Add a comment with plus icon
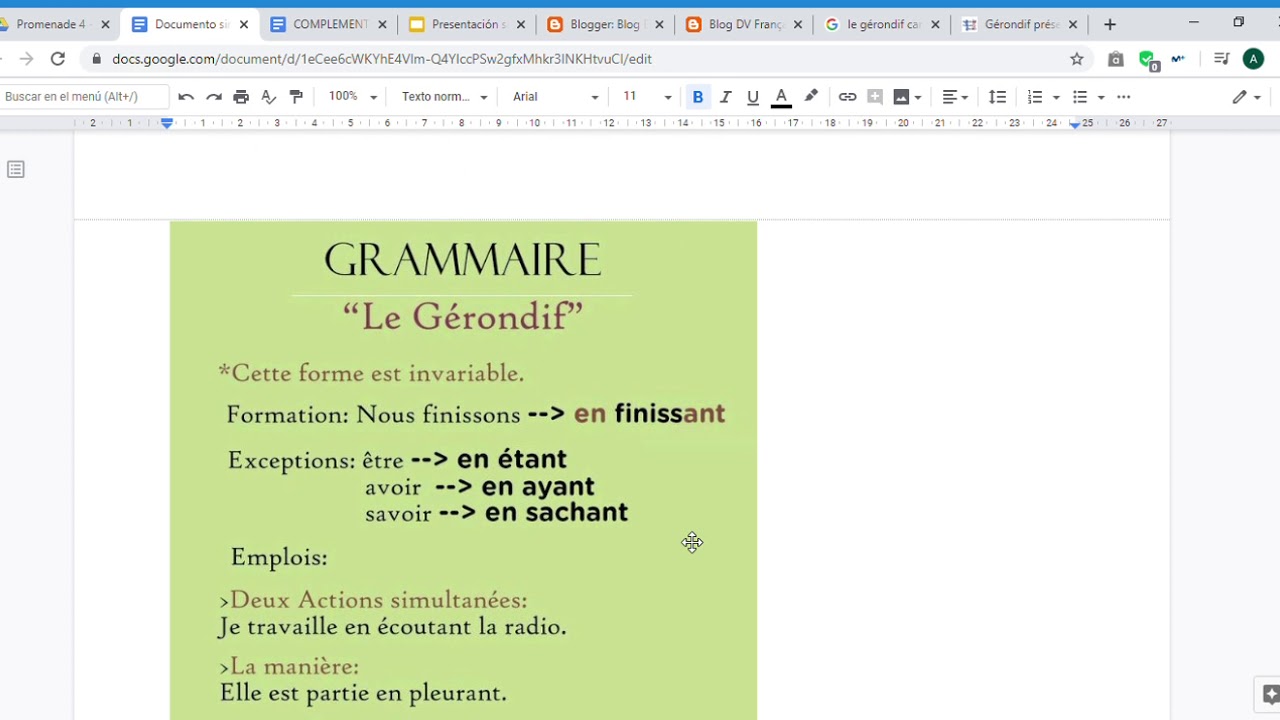 click(x=875, y=97)
